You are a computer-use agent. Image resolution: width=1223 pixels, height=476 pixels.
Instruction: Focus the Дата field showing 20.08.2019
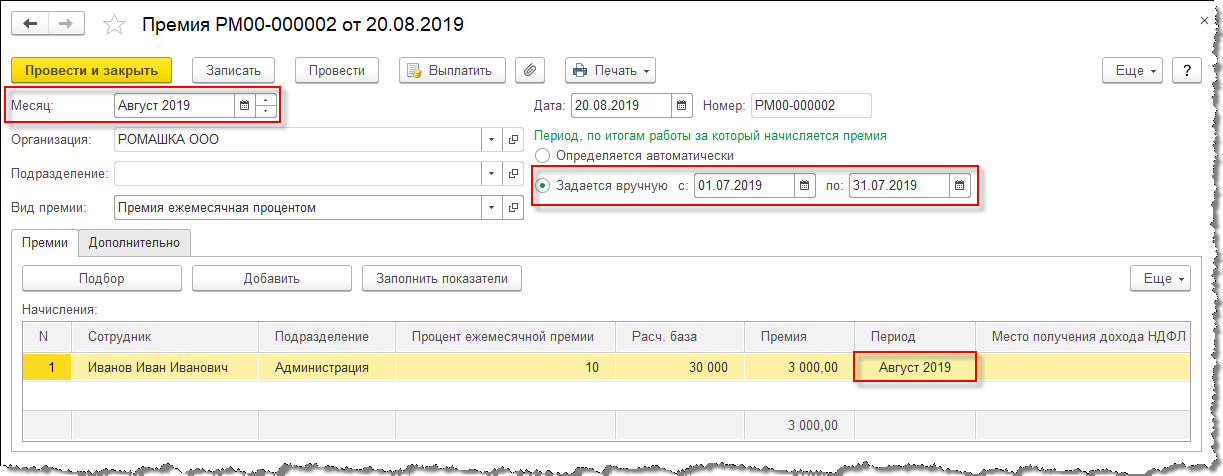[x=620, y=105]
